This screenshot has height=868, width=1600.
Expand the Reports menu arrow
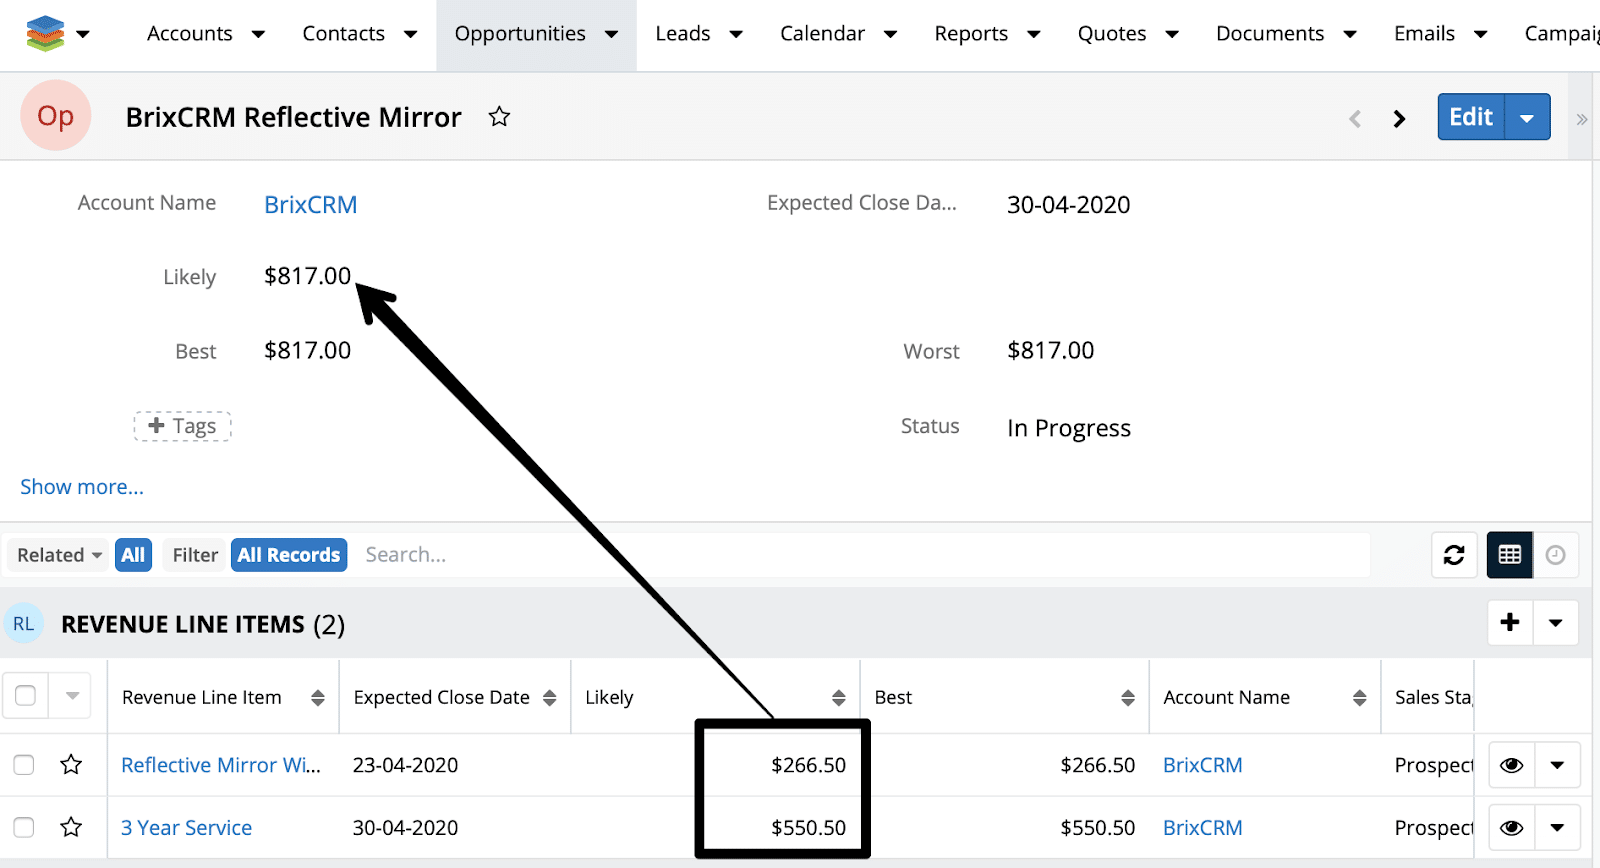[1034, 34]
